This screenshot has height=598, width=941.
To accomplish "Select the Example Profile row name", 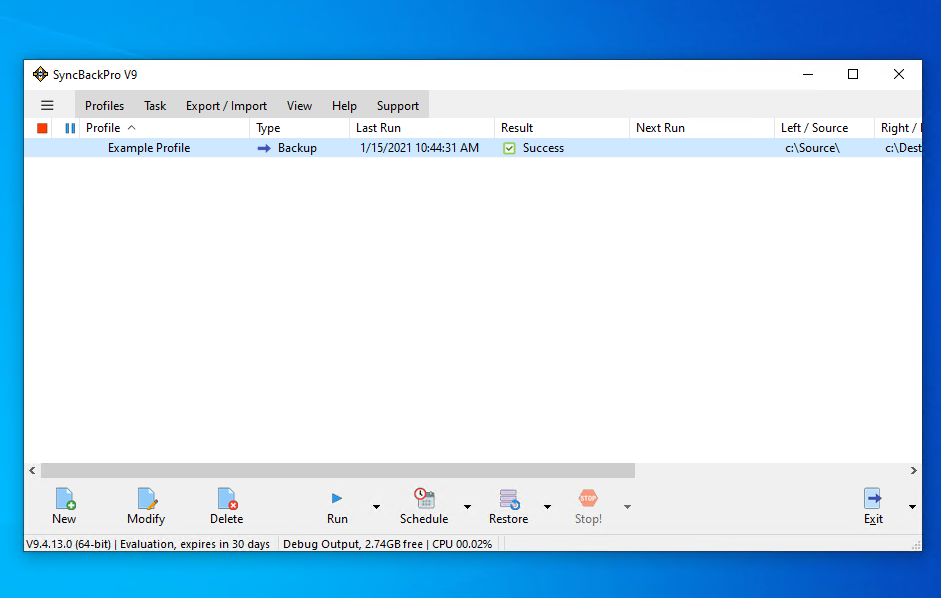I will [x=149, y=148].
